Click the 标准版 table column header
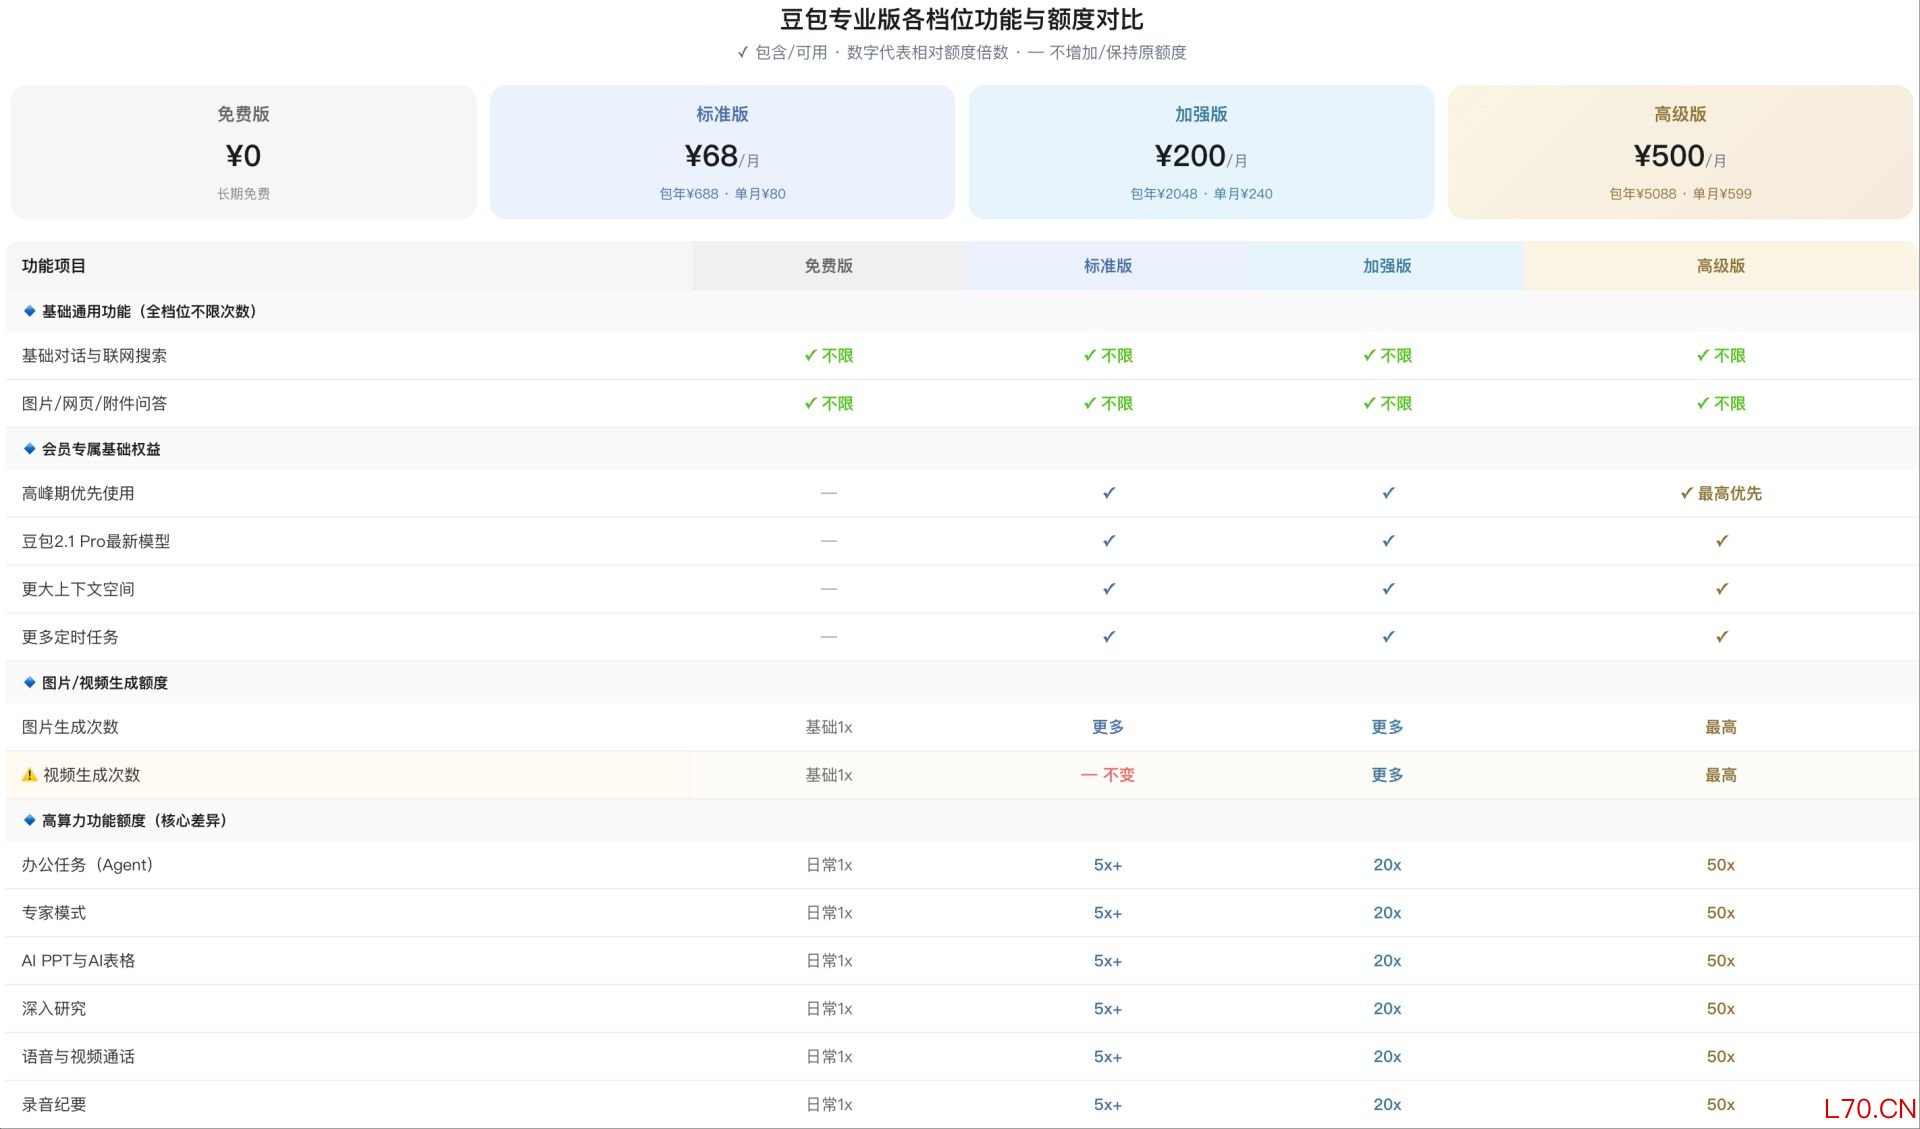 [1108, 266]
